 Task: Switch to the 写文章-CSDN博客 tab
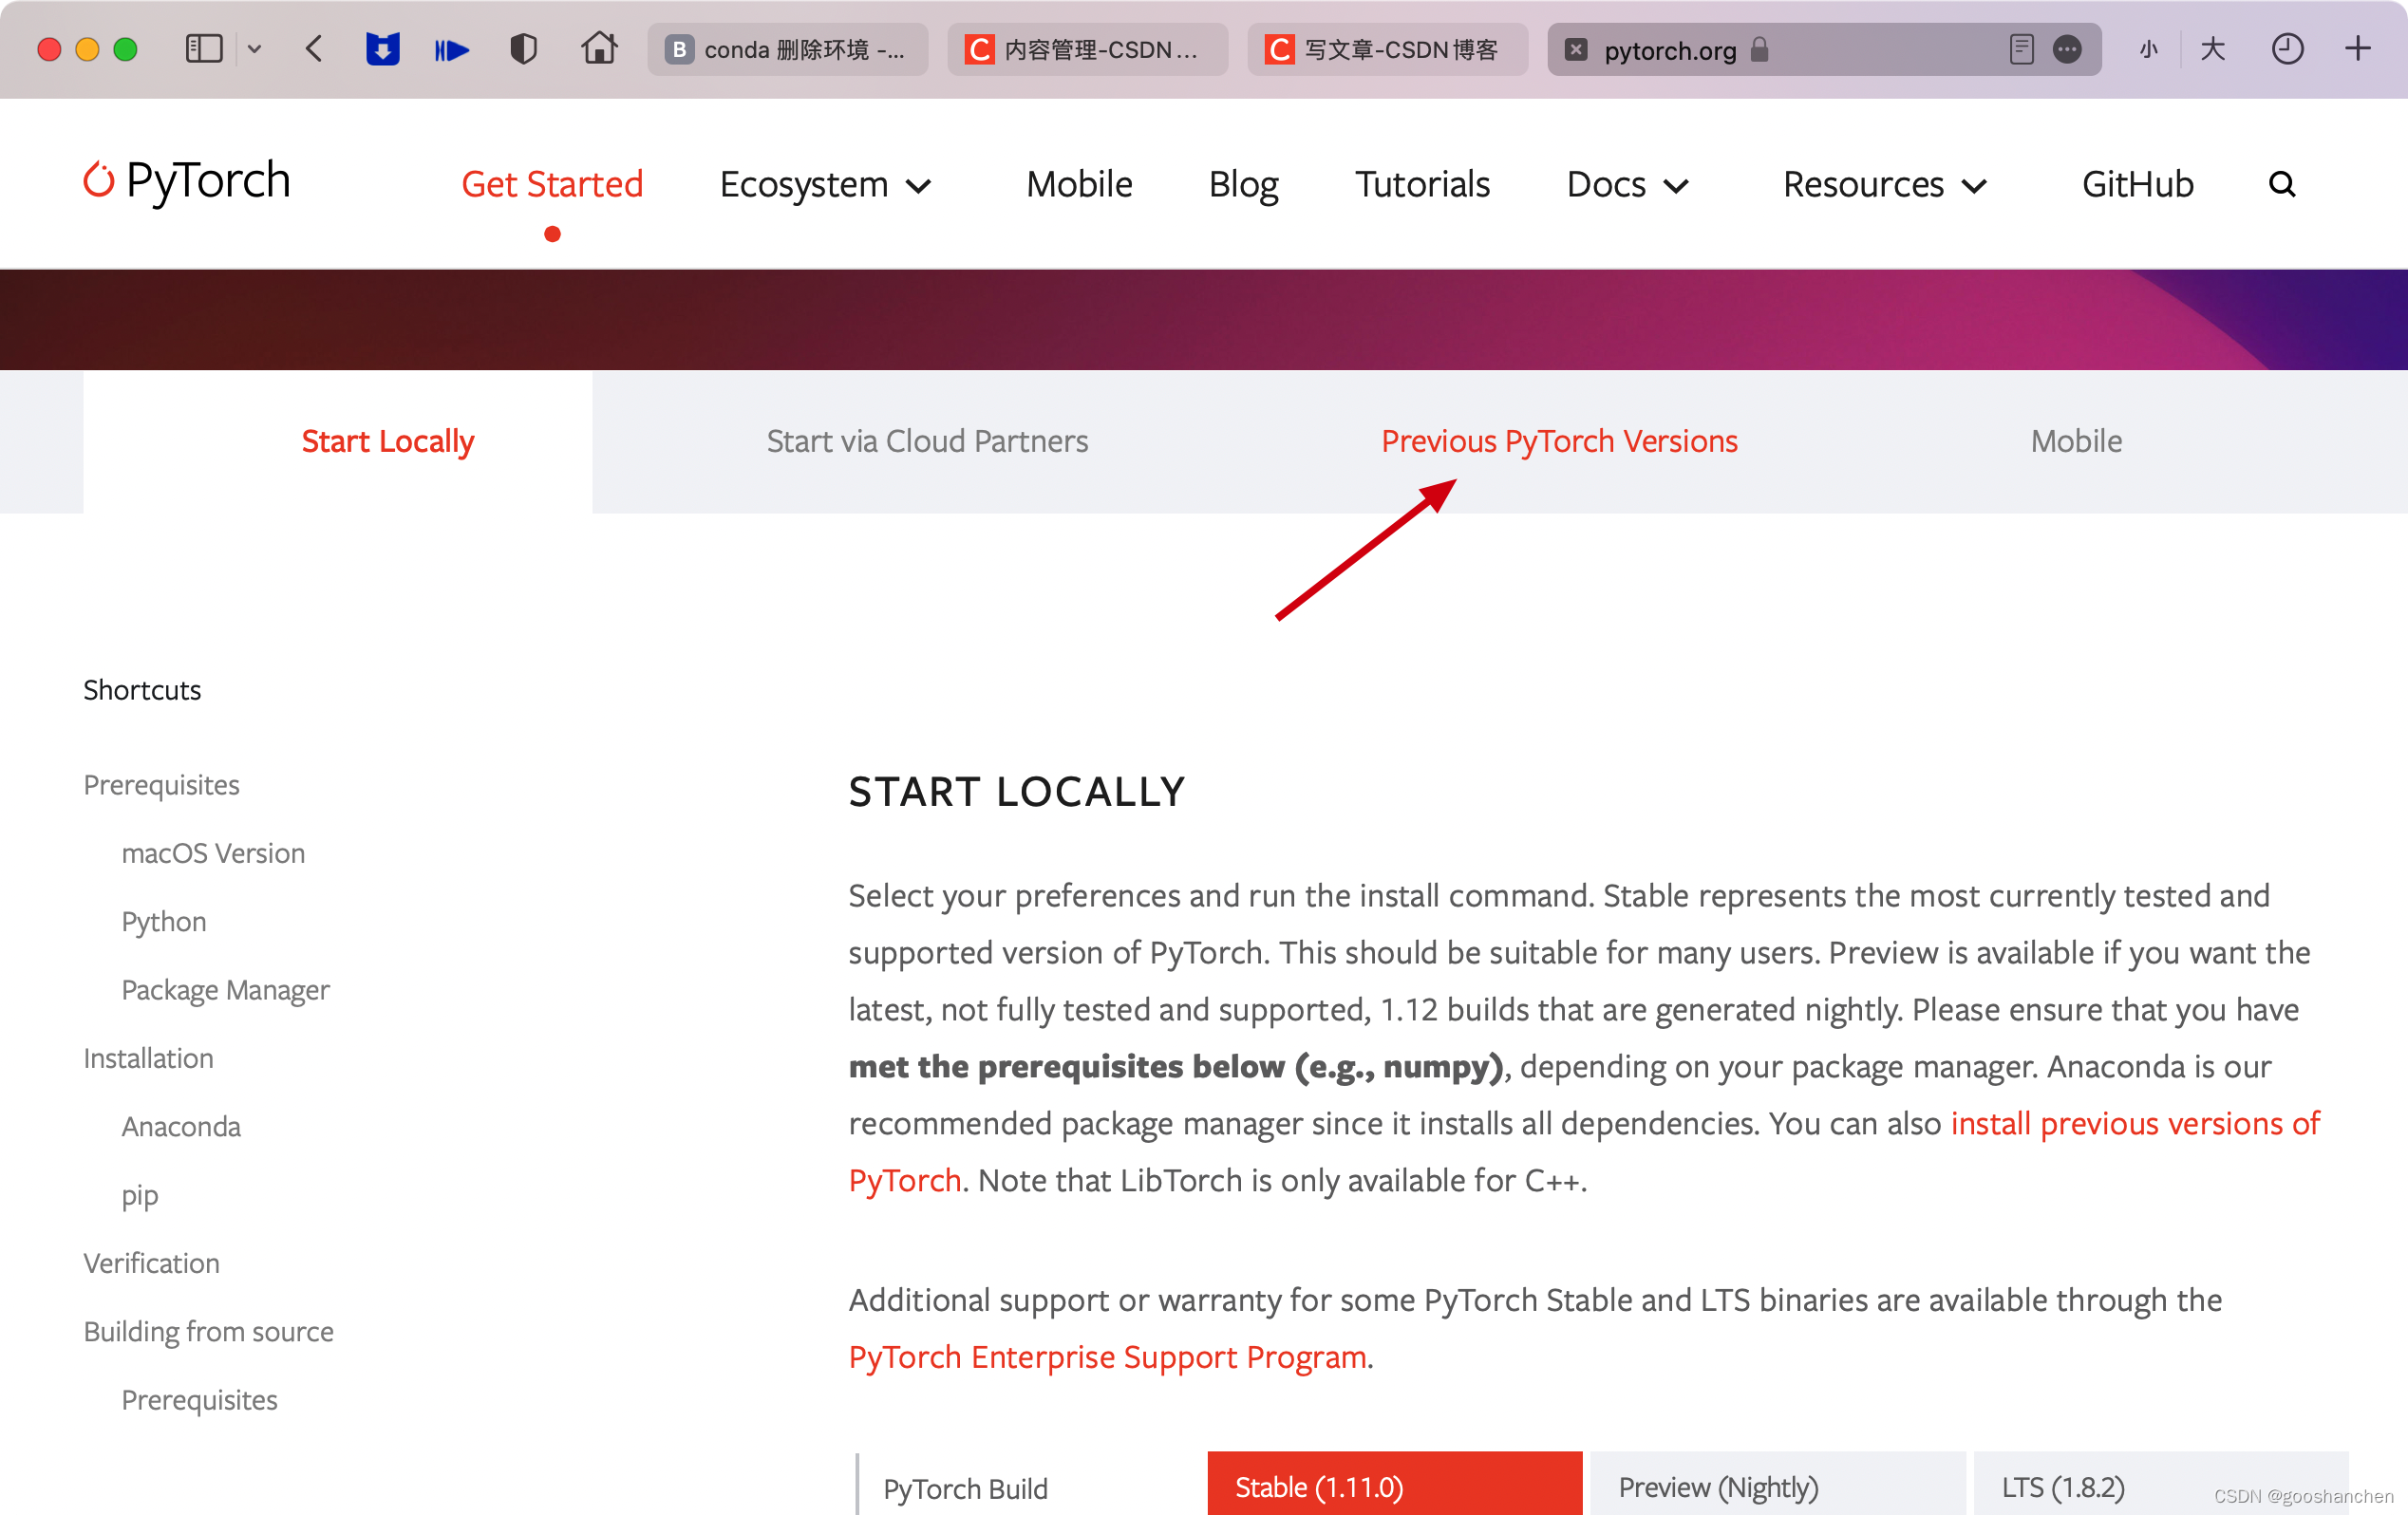pos(1387,49)
